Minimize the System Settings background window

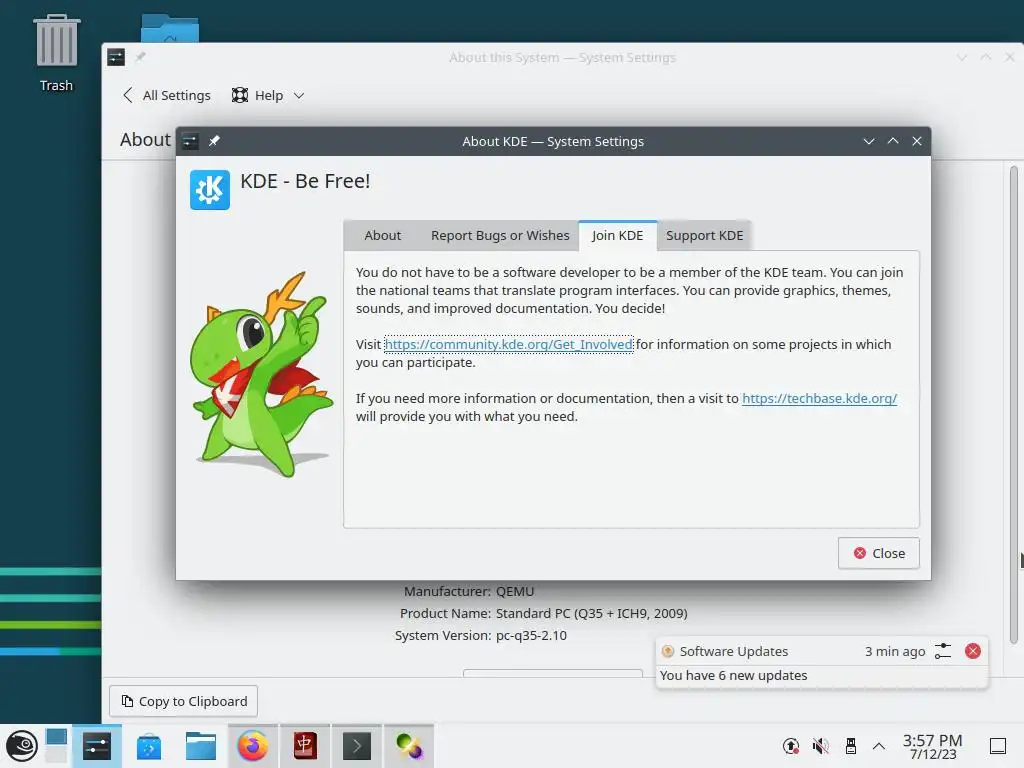(962, 57)
